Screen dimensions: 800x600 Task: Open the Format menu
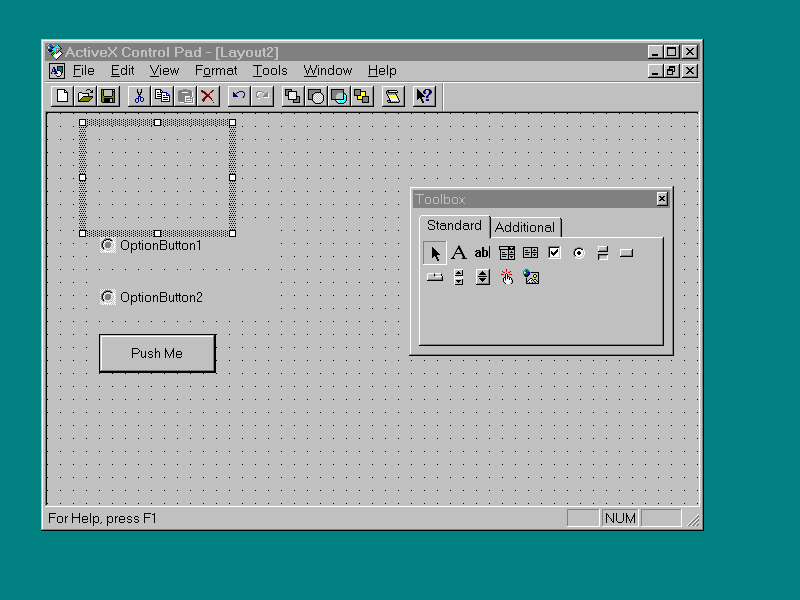(216, 71)
